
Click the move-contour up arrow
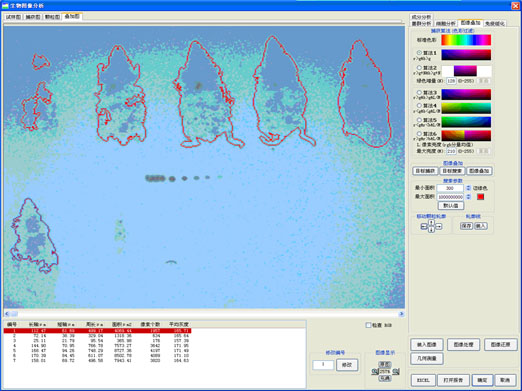431,222
